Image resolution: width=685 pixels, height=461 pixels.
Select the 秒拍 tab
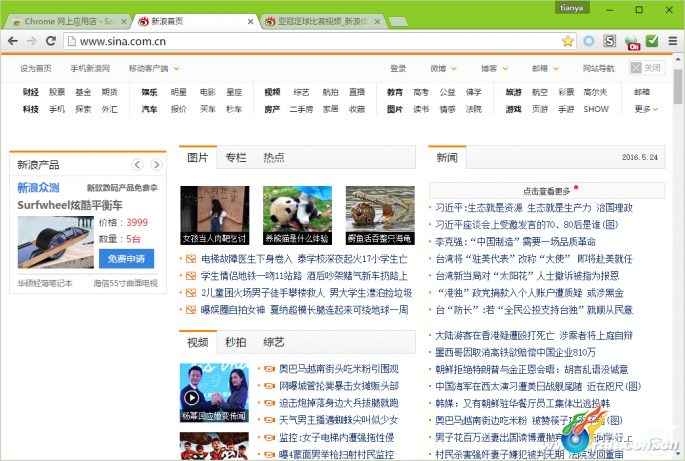(236, 343)
